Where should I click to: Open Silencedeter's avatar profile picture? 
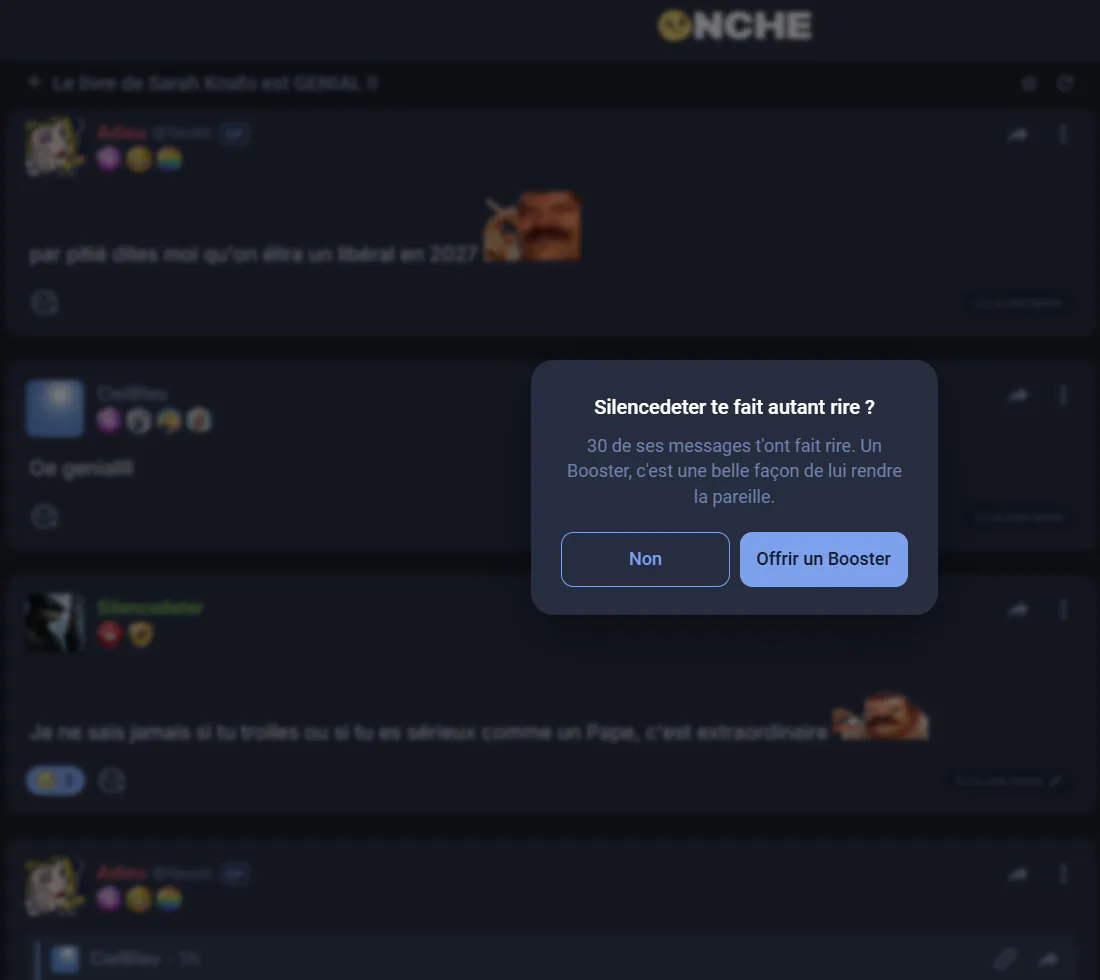coord(55,623)
